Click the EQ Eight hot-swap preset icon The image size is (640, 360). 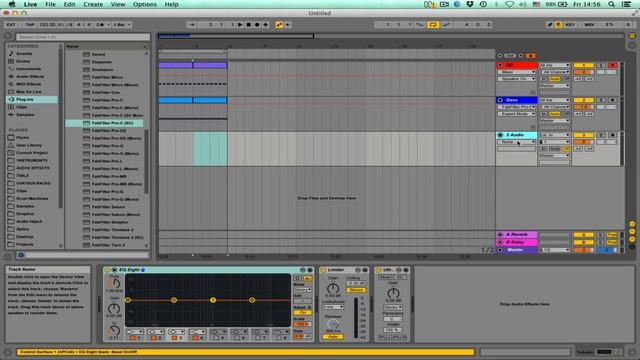pyautogui.click(x=303, y=270)
